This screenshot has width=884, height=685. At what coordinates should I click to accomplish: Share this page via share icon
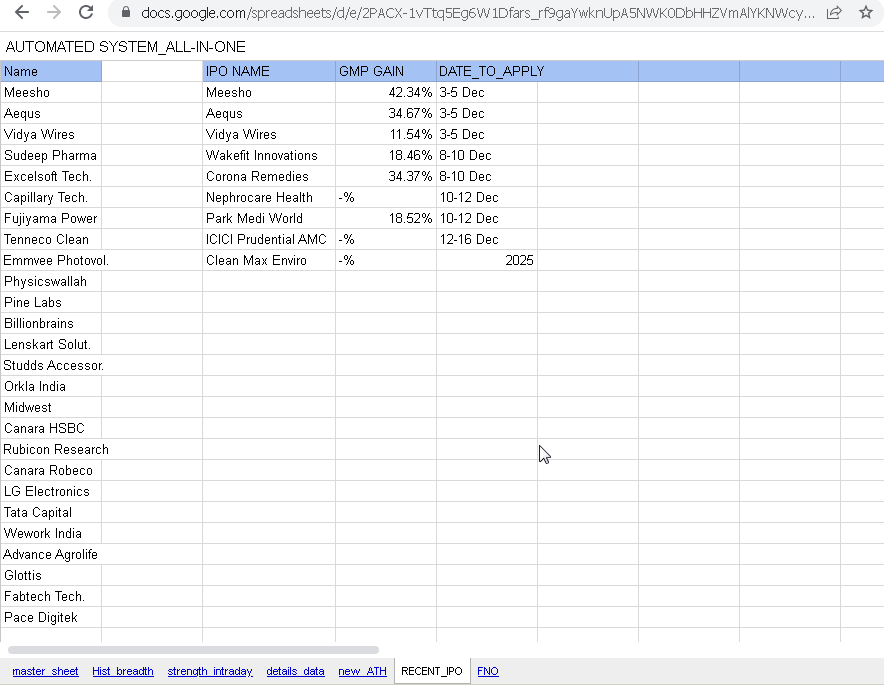pyautogui.click(x=834, y=12)
